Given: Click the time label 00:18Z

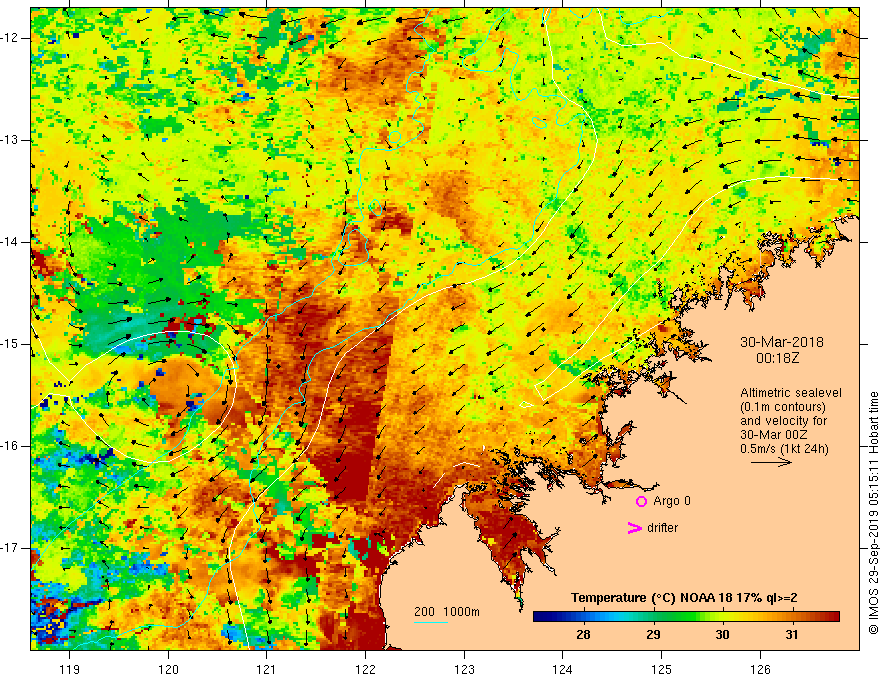Looking at the screenshot, I should (x=777, y=358).
